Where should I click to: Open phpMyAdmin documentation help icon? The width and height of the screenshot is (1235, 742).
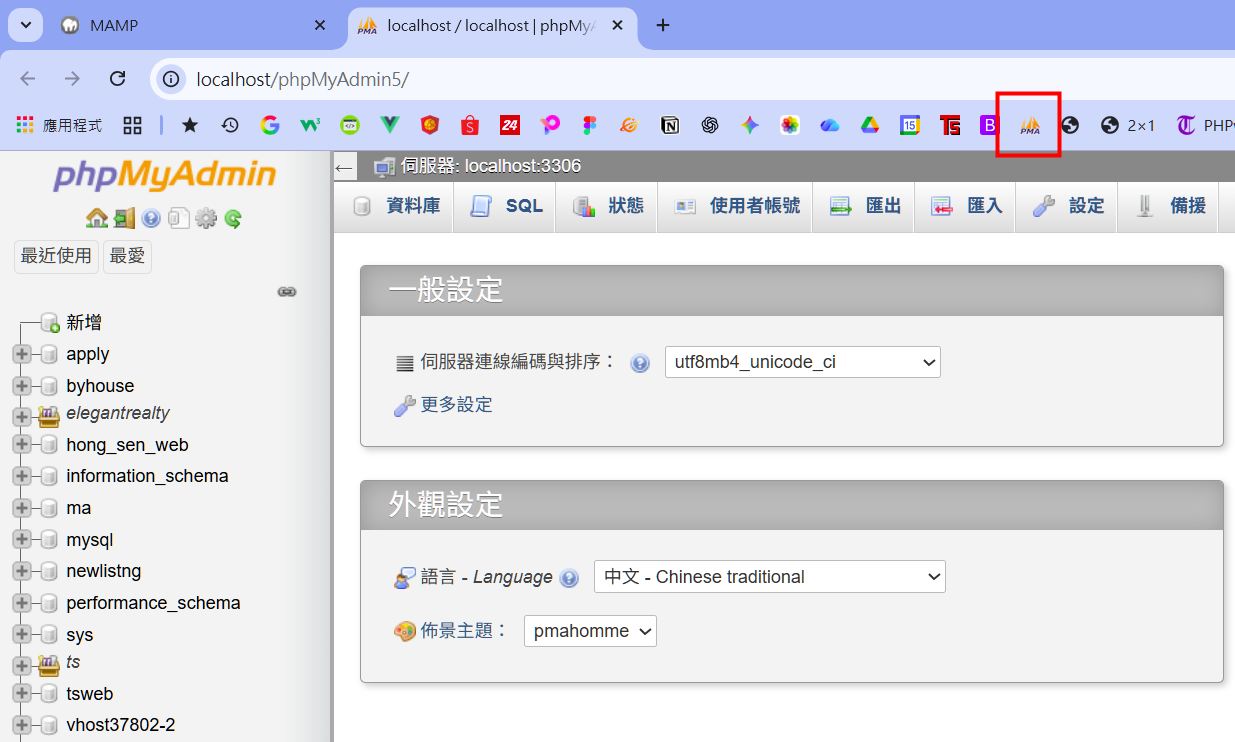click(151, 218)
